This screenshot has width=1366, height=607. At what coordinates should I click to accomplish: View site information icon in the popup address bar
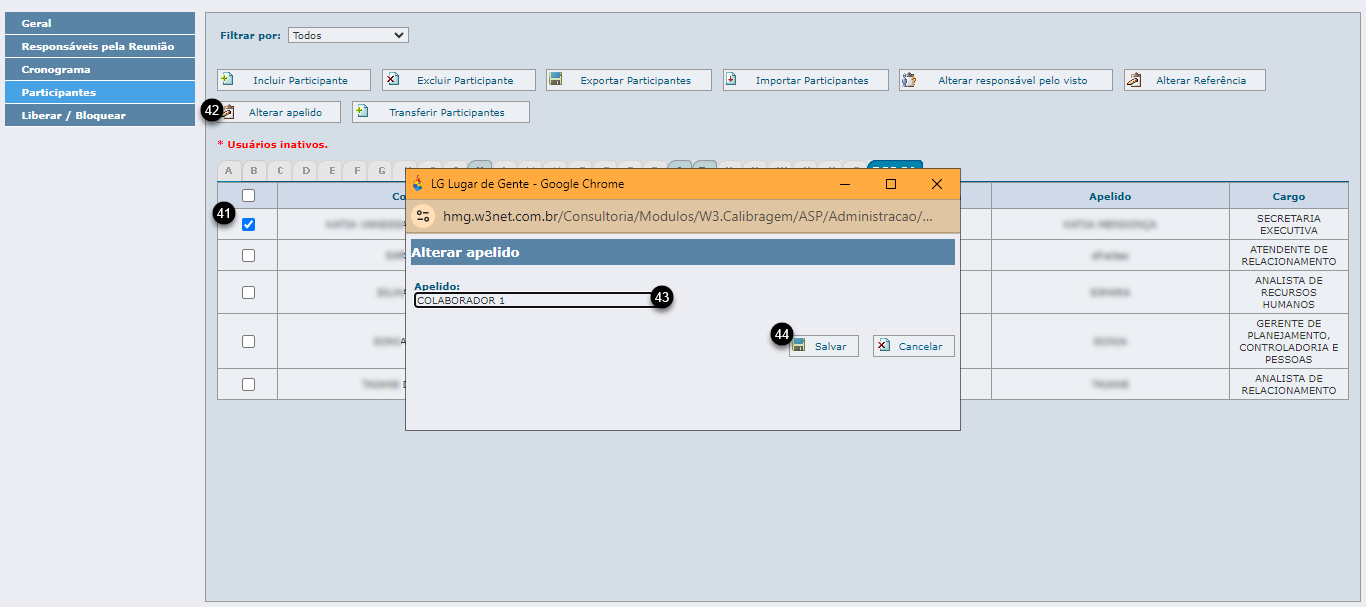tap(423, 216)
